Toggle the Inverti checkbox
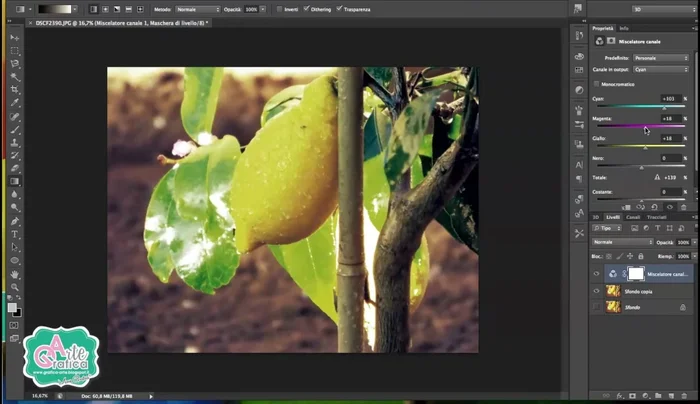 coord(278,9)
